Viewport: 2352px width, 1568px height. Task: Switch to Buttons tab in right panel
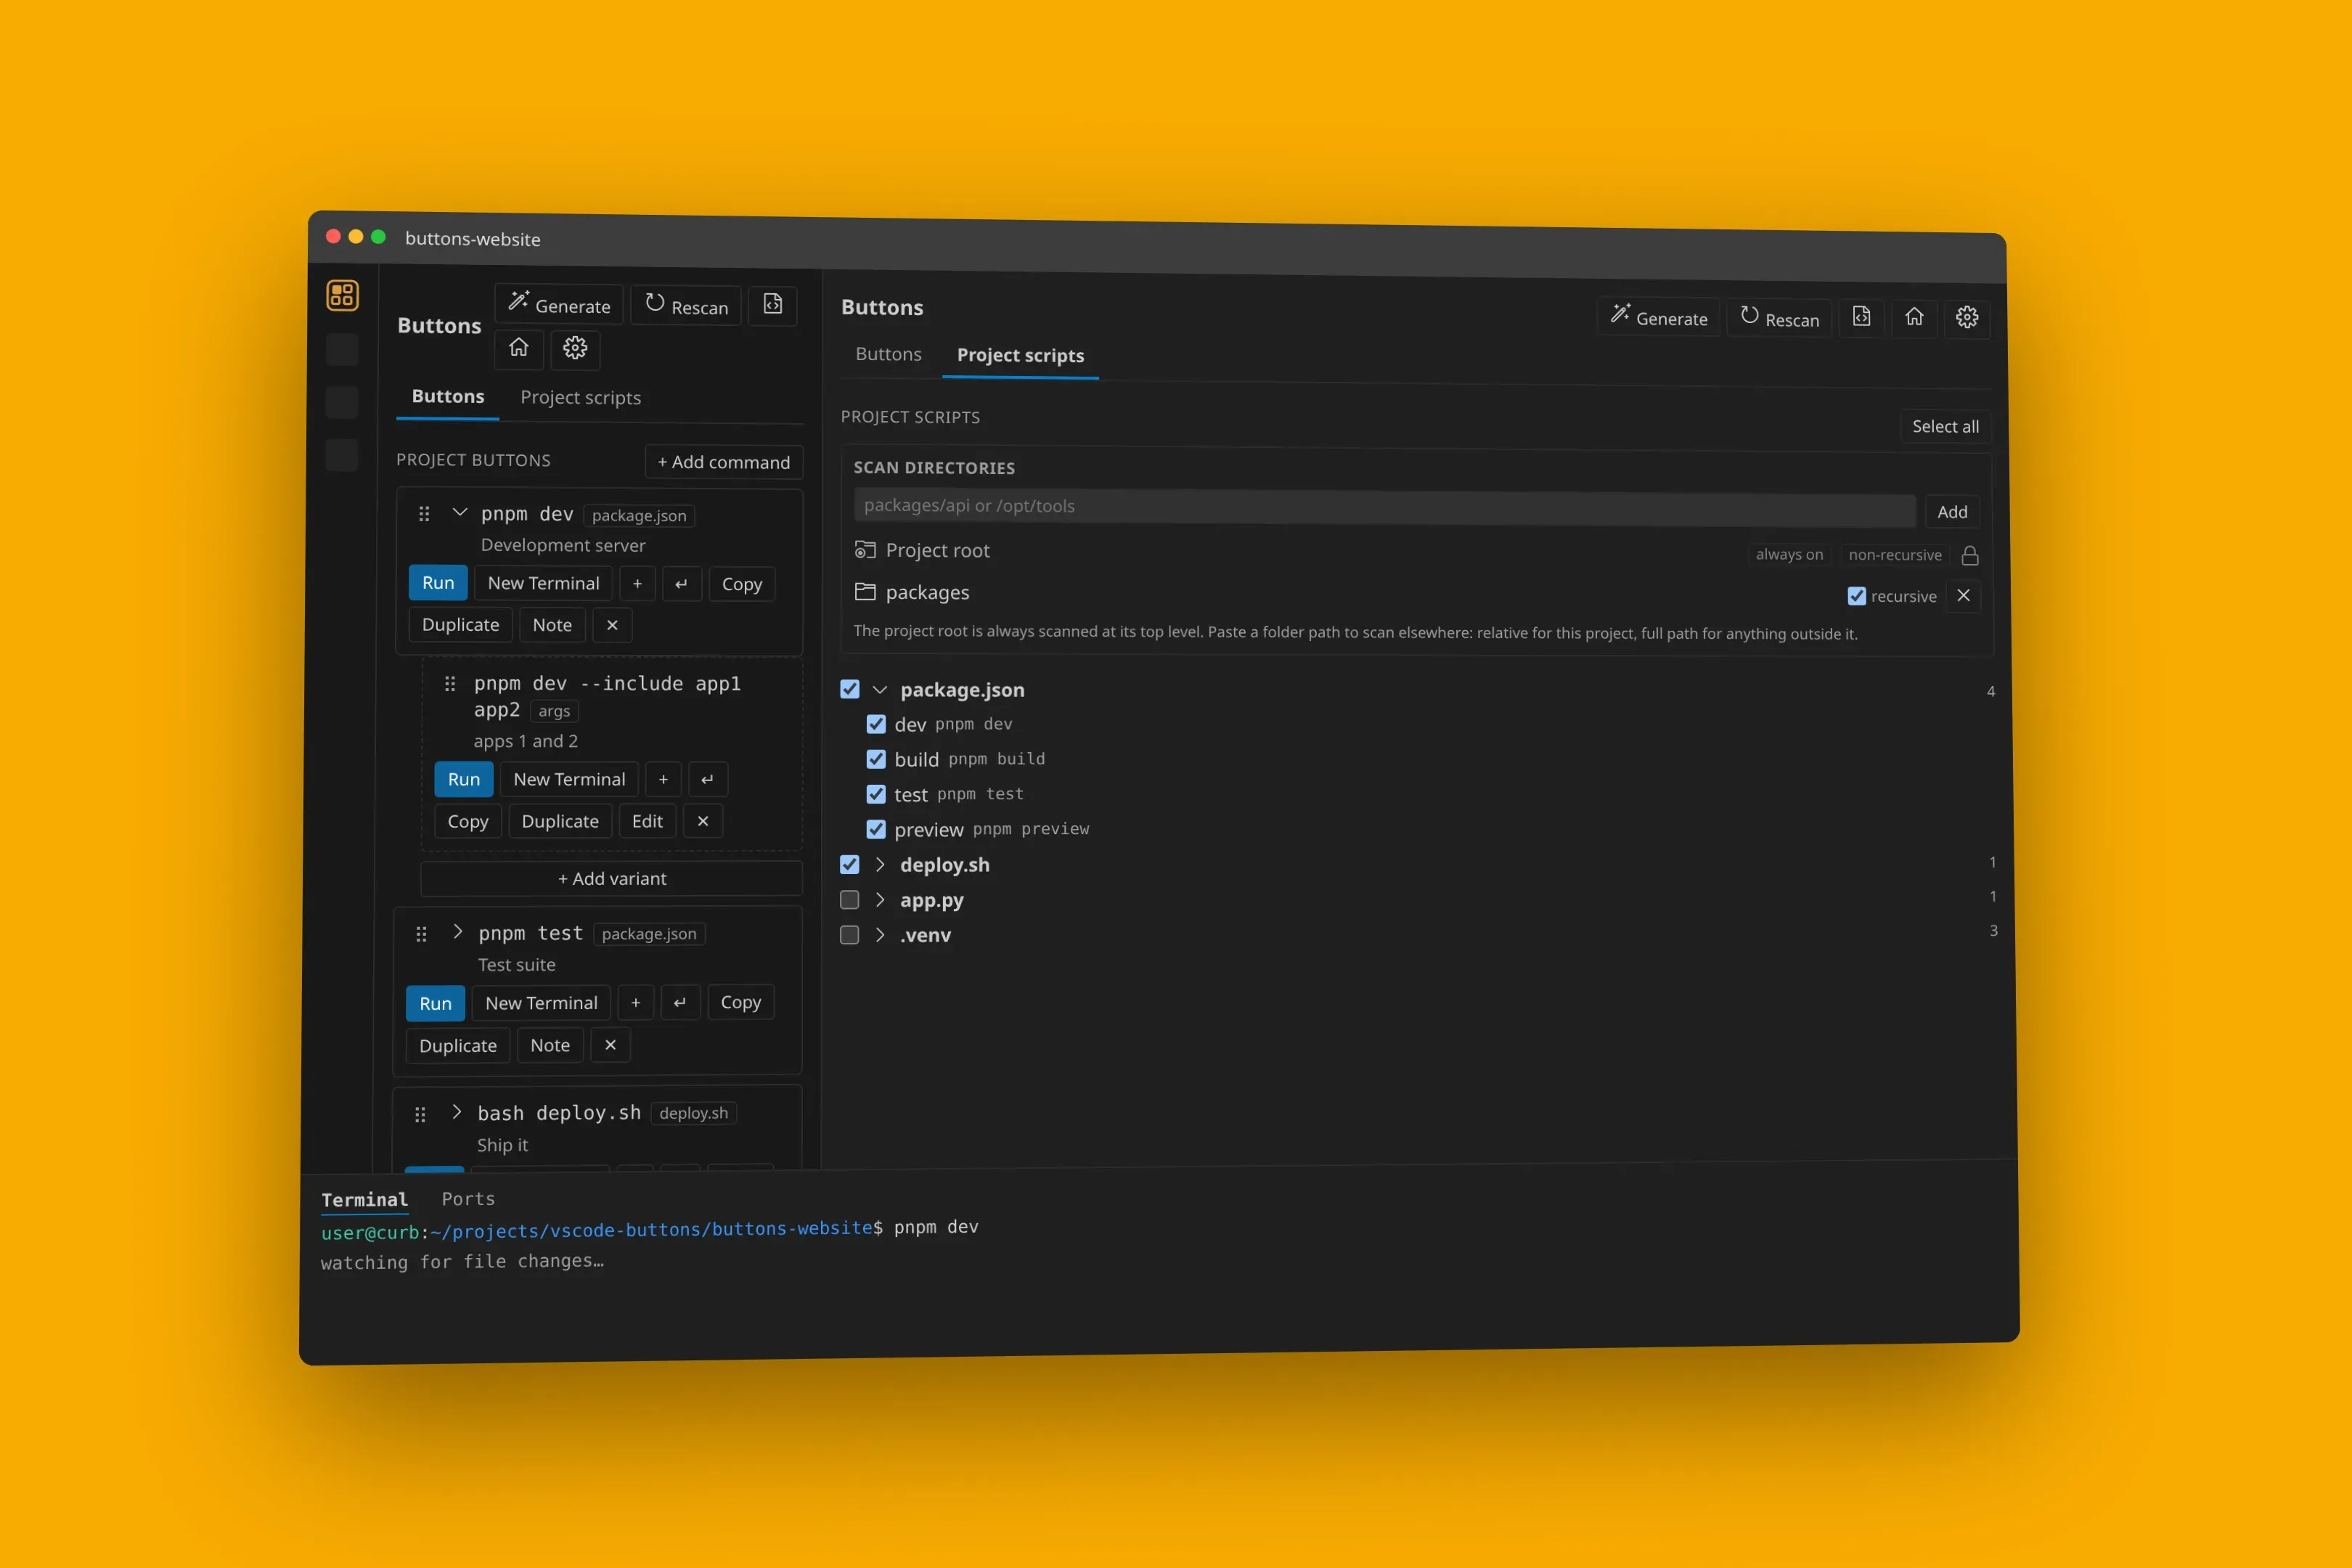pyautogui.click(x=888, y=354)
